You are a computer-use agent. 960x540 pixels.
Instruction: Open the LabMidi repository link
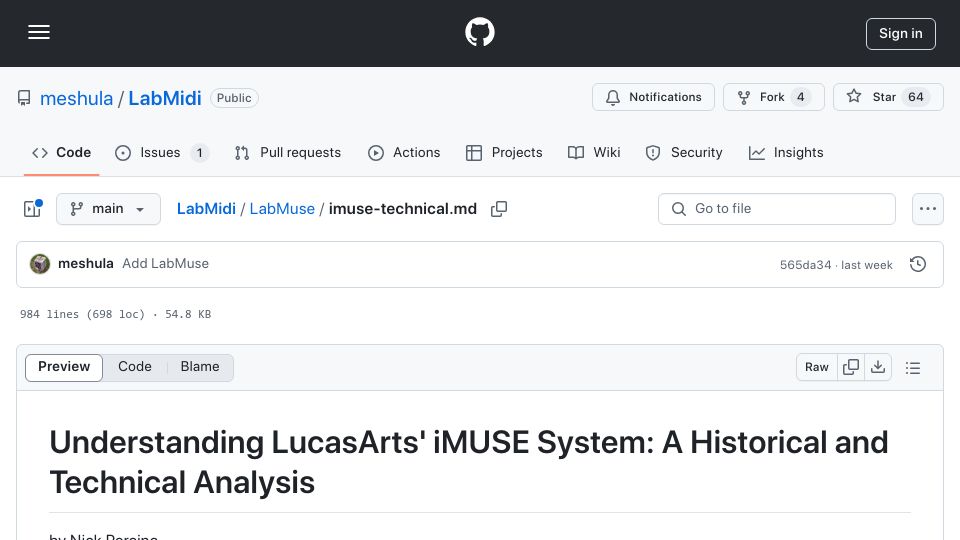165,98
